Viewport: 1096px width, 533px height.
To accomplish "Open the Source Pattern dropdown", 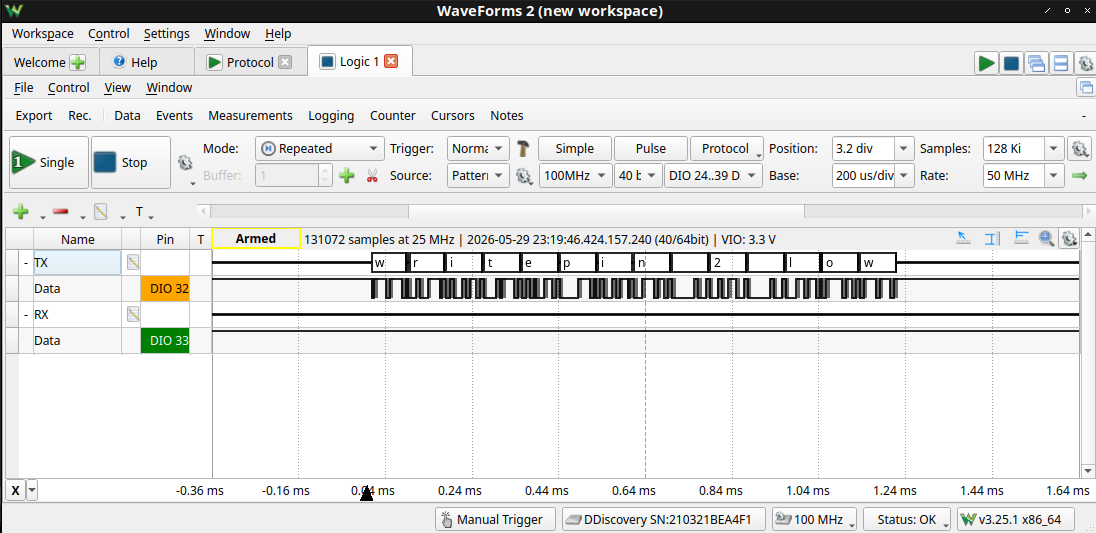I will [478, 175].
